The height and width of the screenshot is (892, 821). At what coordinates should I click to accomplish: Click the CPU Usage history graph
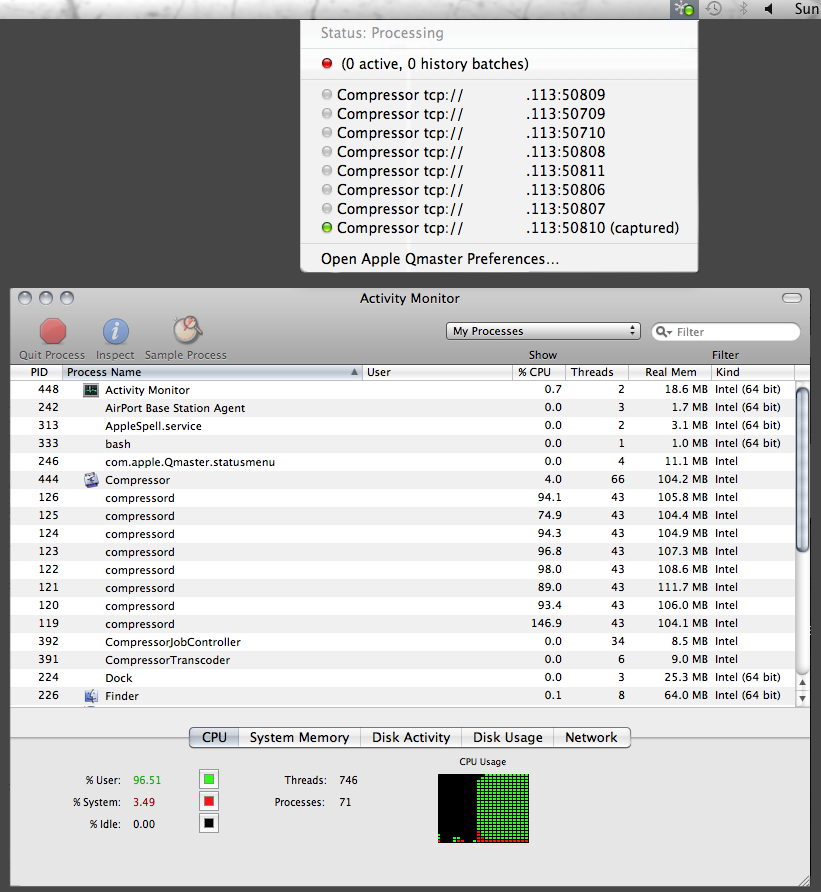tap(484, 808)
